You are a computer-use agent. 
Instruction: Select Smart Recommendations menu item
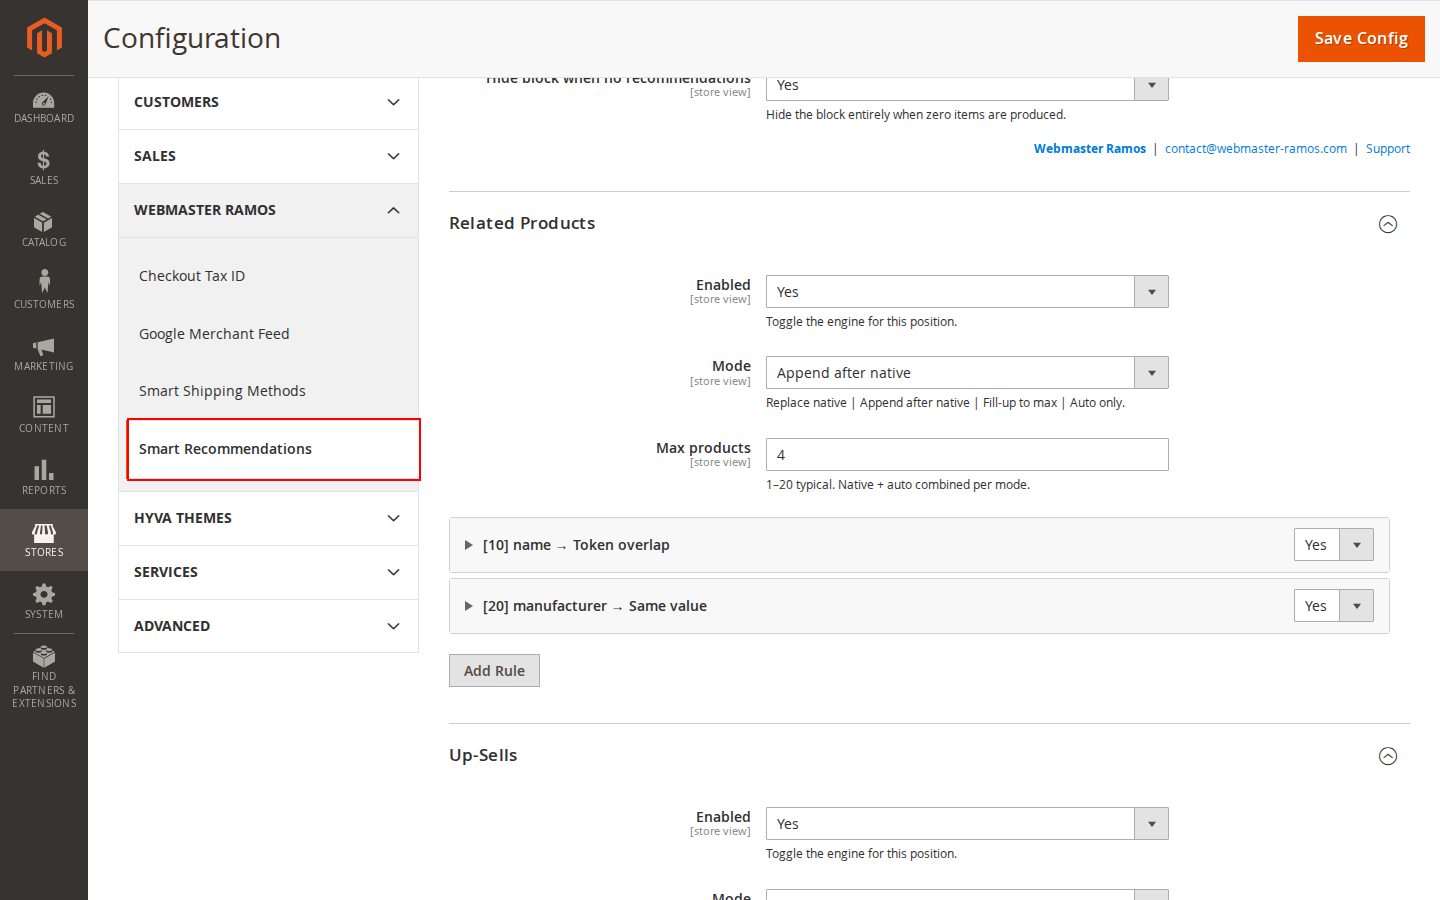click(273, 449)
